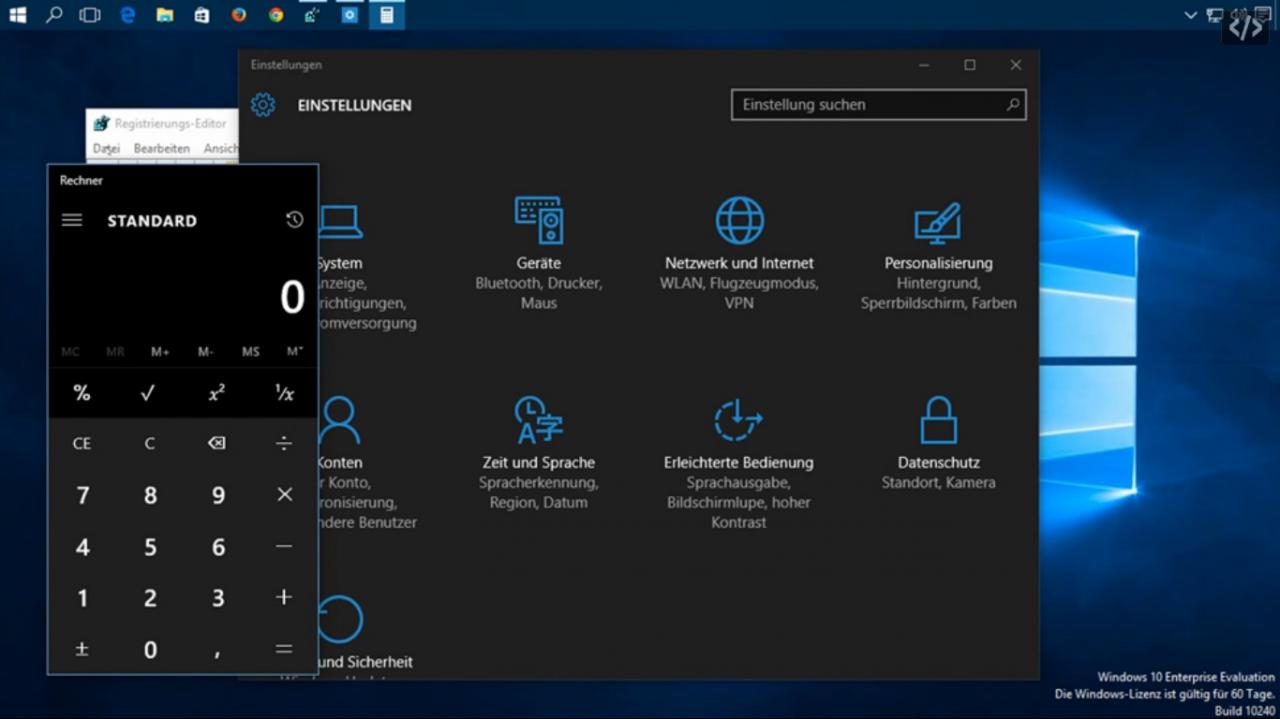1280x719 pixels.
Task: Click calculator digit 1
Action: [x=82, y=597]
